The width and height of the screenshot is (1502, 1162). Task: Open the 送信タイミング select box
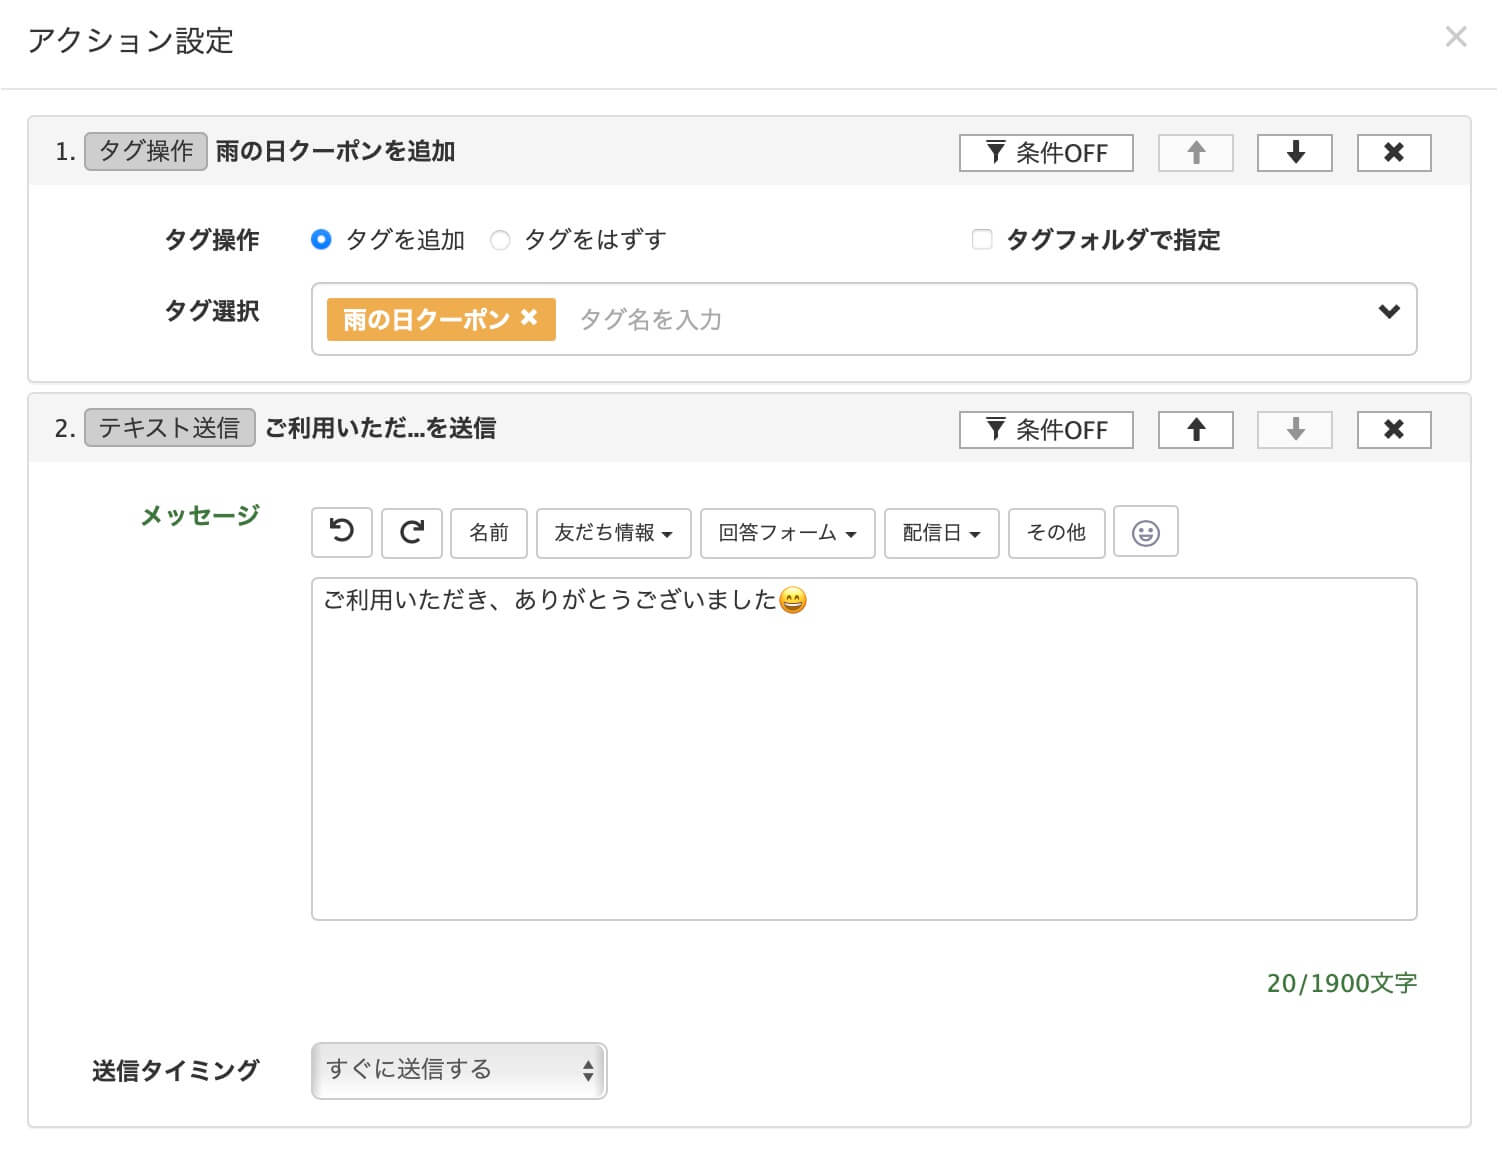[x=459, y=1070]
